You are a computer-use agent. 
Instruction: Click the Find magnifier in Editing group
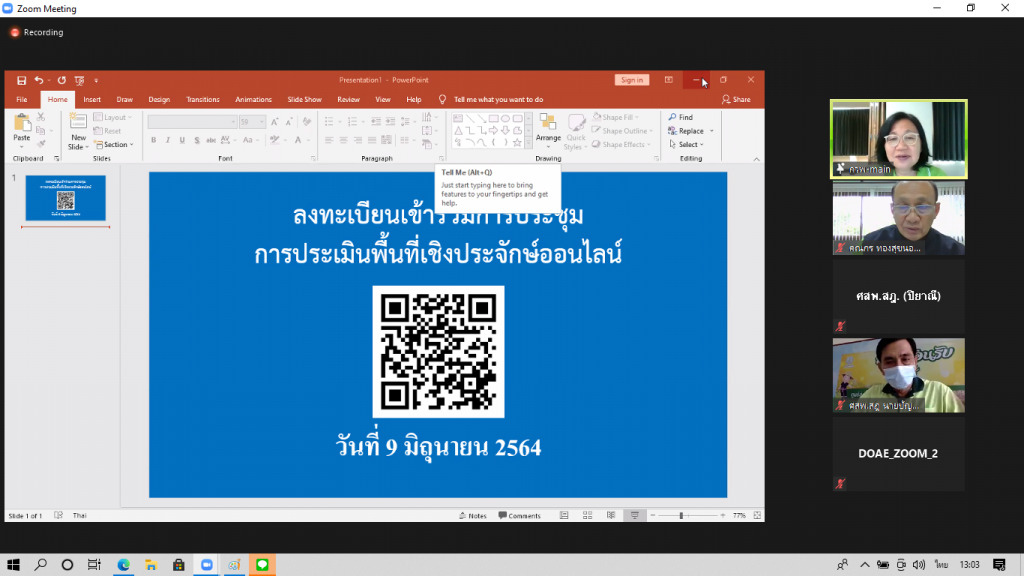(672, 117)
